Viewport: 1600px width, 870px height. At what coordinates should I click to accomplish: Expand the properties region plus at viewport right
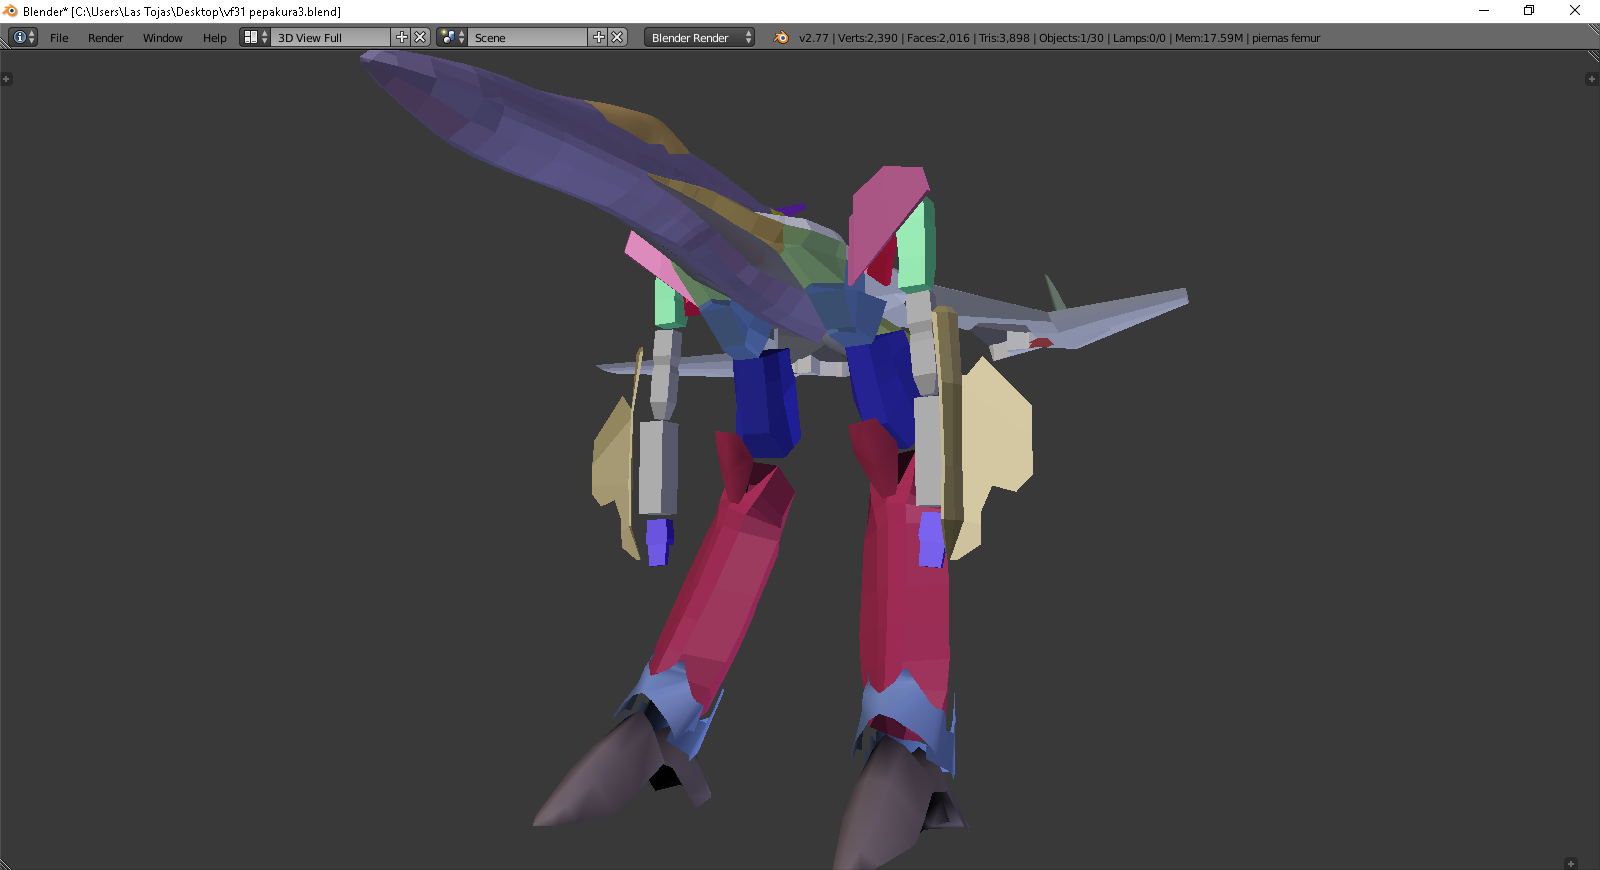click(1592, 79)
